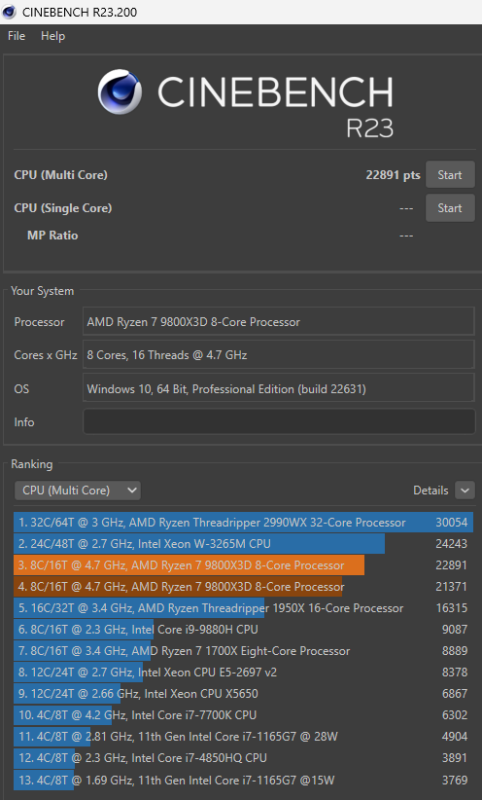Screen dimensions: 482x800
Task: Select the Core i7-7700K ranking entry
Action: click(243, 715)
